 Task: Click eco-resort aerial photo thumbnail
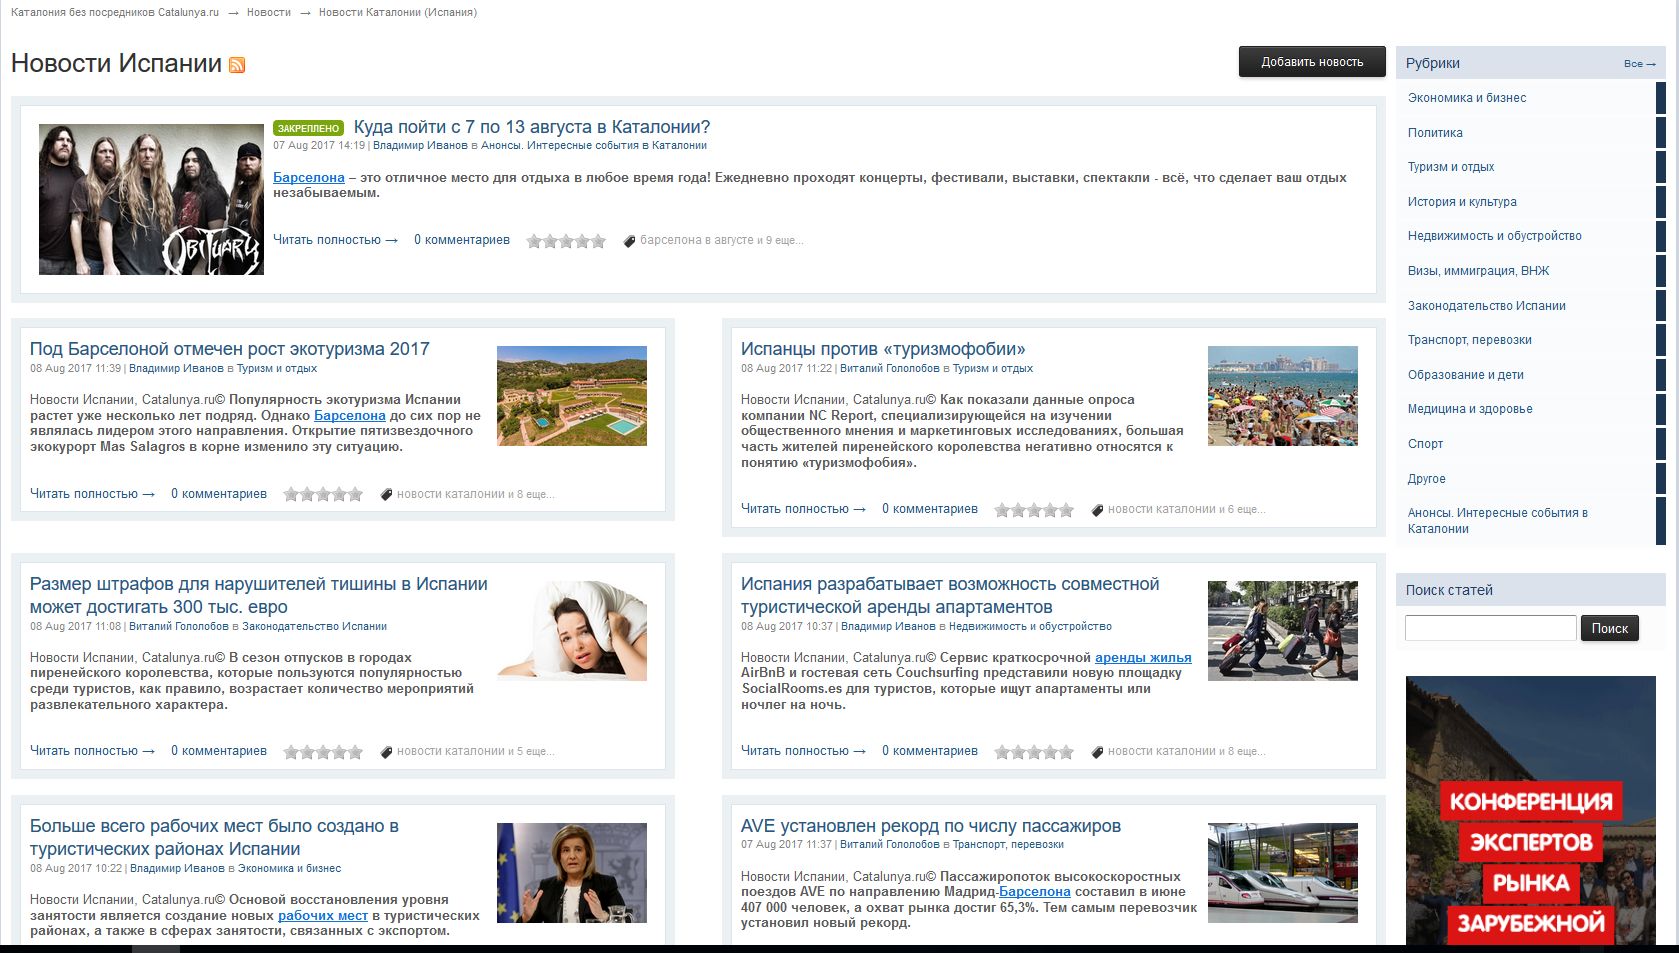(x=572, y=396)
